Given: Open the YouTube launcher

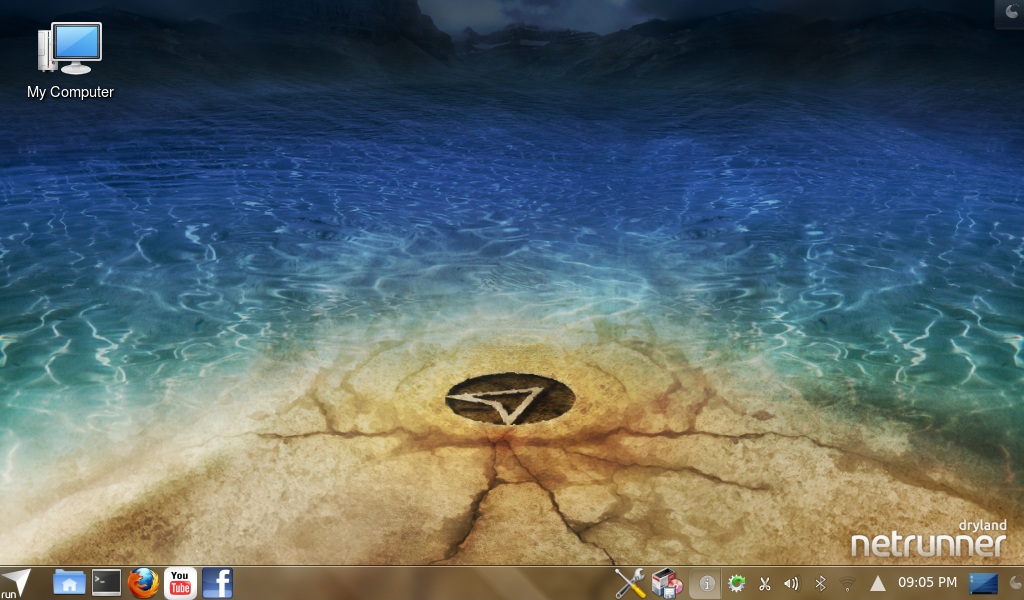Looking at the screenshot, I should pyautogui.click(x=180, y=582).
